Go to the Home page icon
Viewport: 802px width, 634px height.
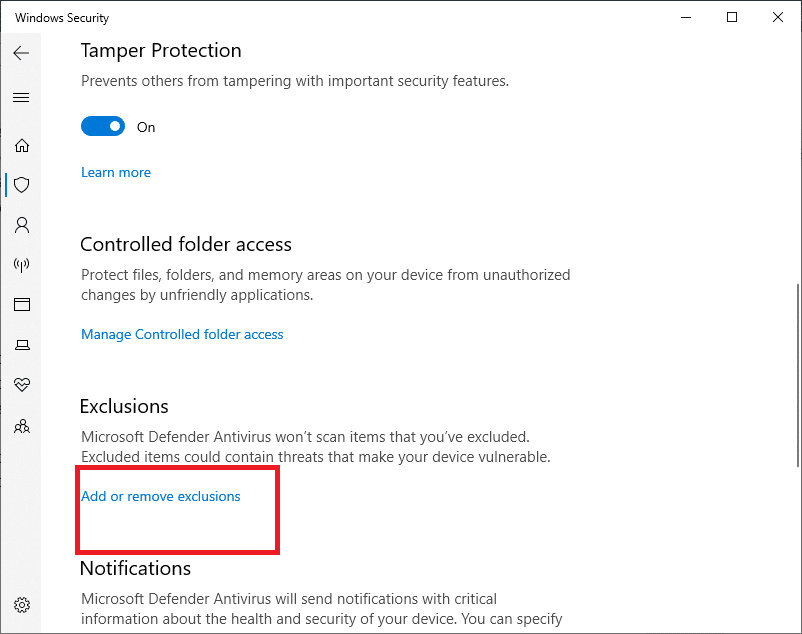click(21, 146)
